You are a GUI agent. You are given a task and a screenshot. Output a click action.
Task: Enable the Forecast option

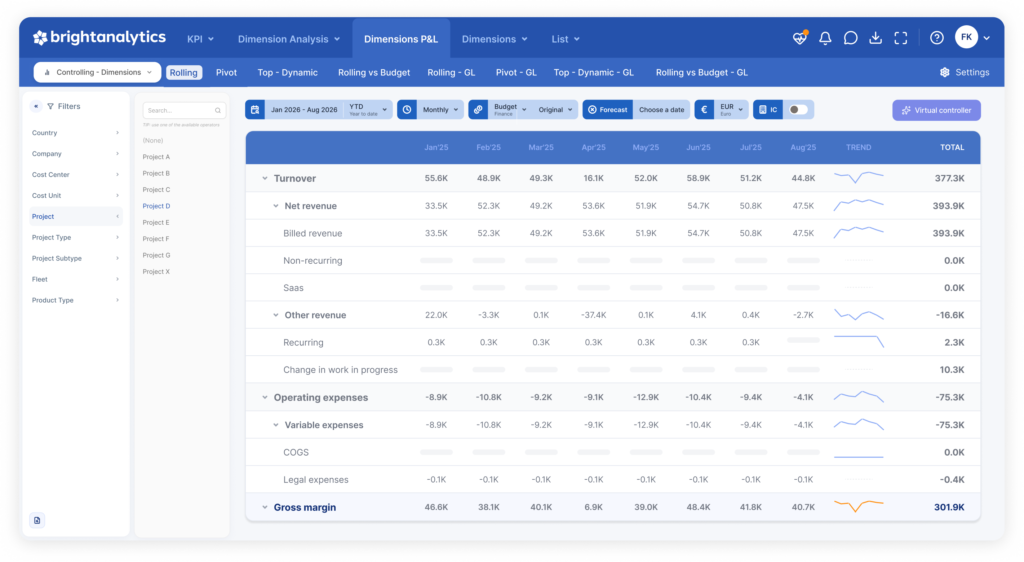coord(607,110)
